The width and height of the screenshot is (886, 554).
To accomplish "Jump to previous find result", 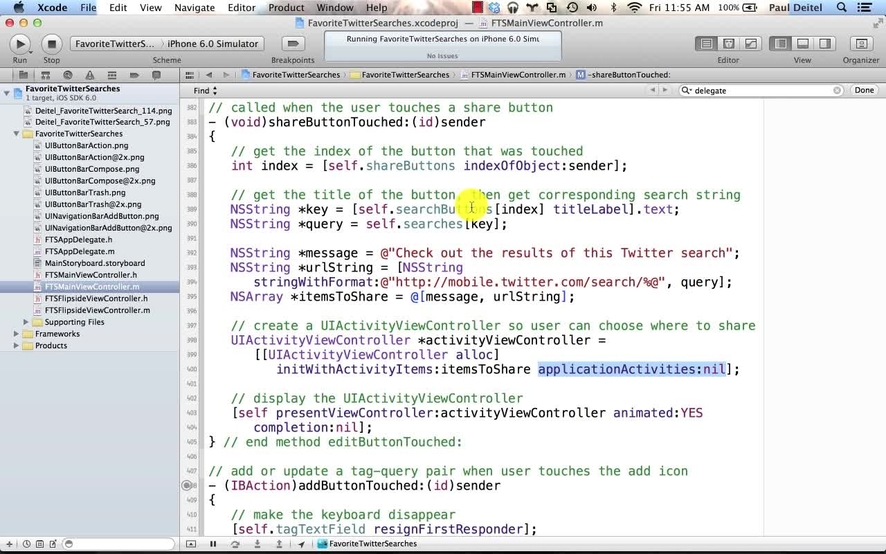I will click(653, 90).
